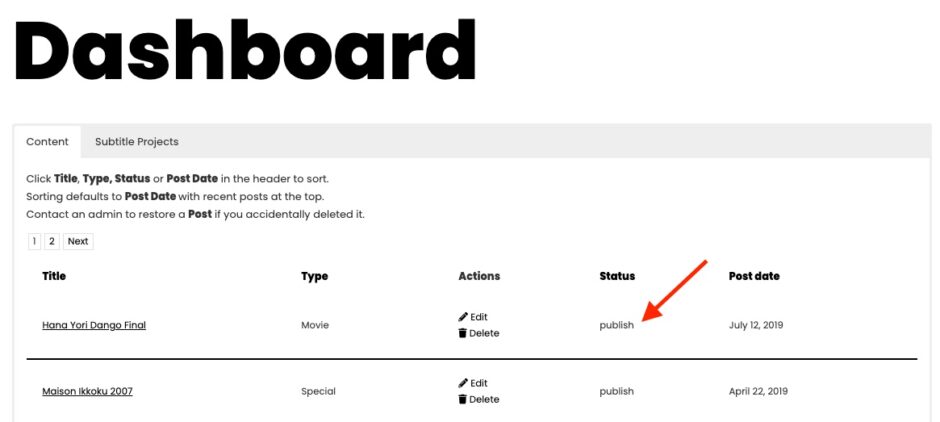Click the large Dashboard heading
The width and height of the screenshot is (940, 422).
coord(245,51)
